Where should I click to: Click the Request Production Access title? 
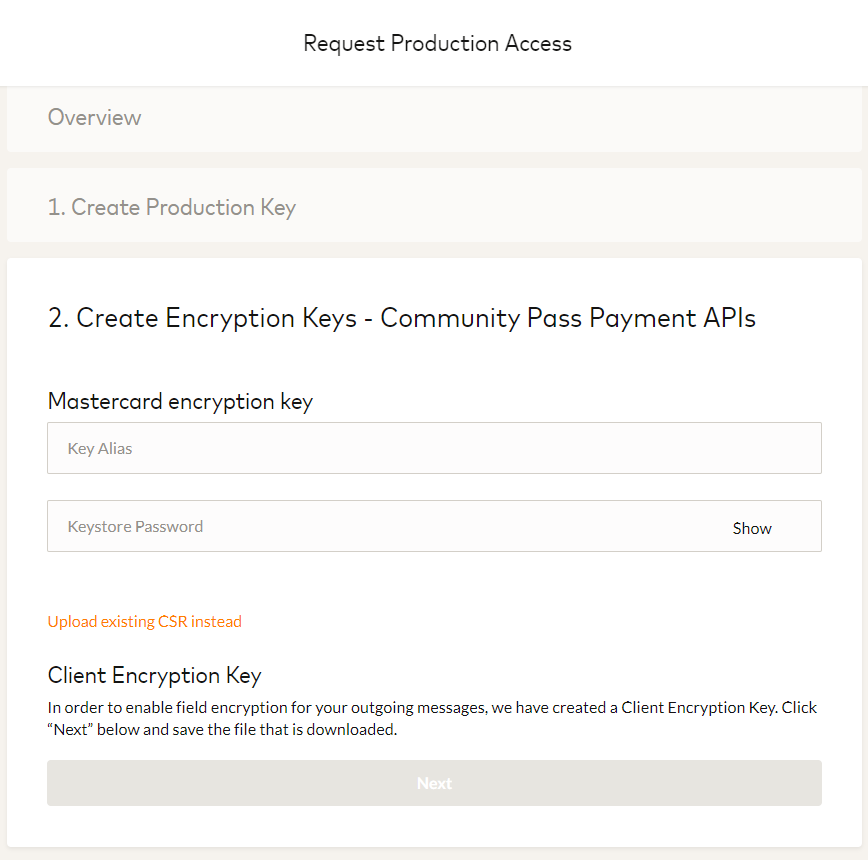(x=437, y=44)
